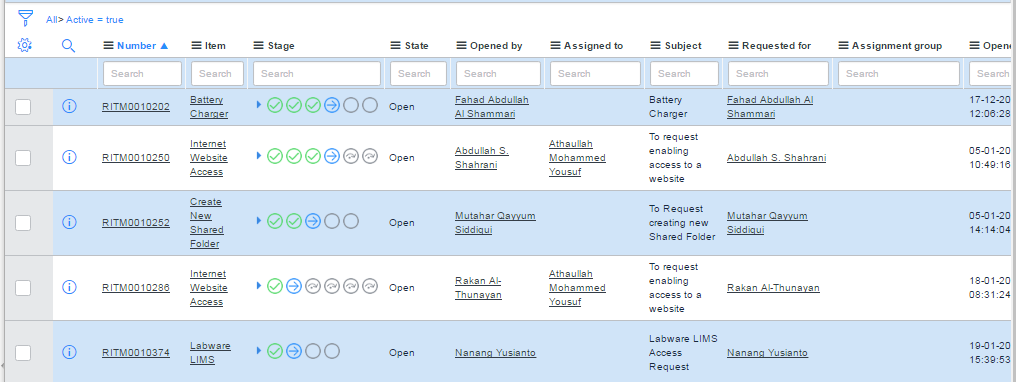Image resolution: width=1016 pixels, height=382 pixels.
Task: Focus Assignment group column search field
Action: [x=899, y=74]
